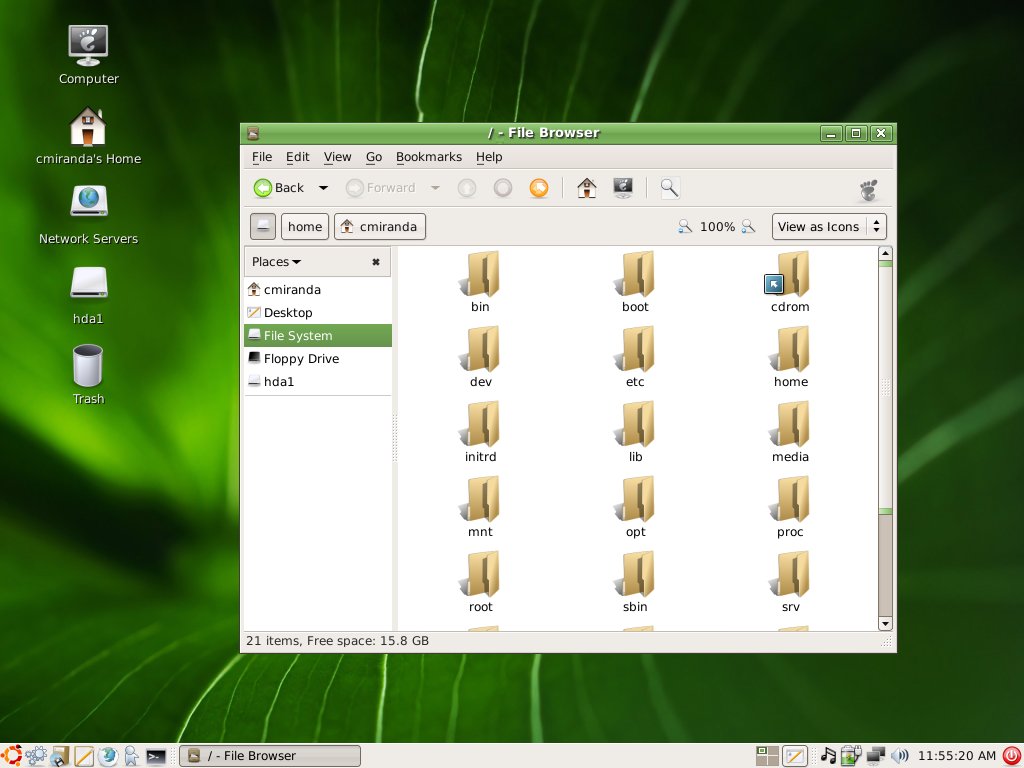Click the scrollbar up arrow

point(885,253)
